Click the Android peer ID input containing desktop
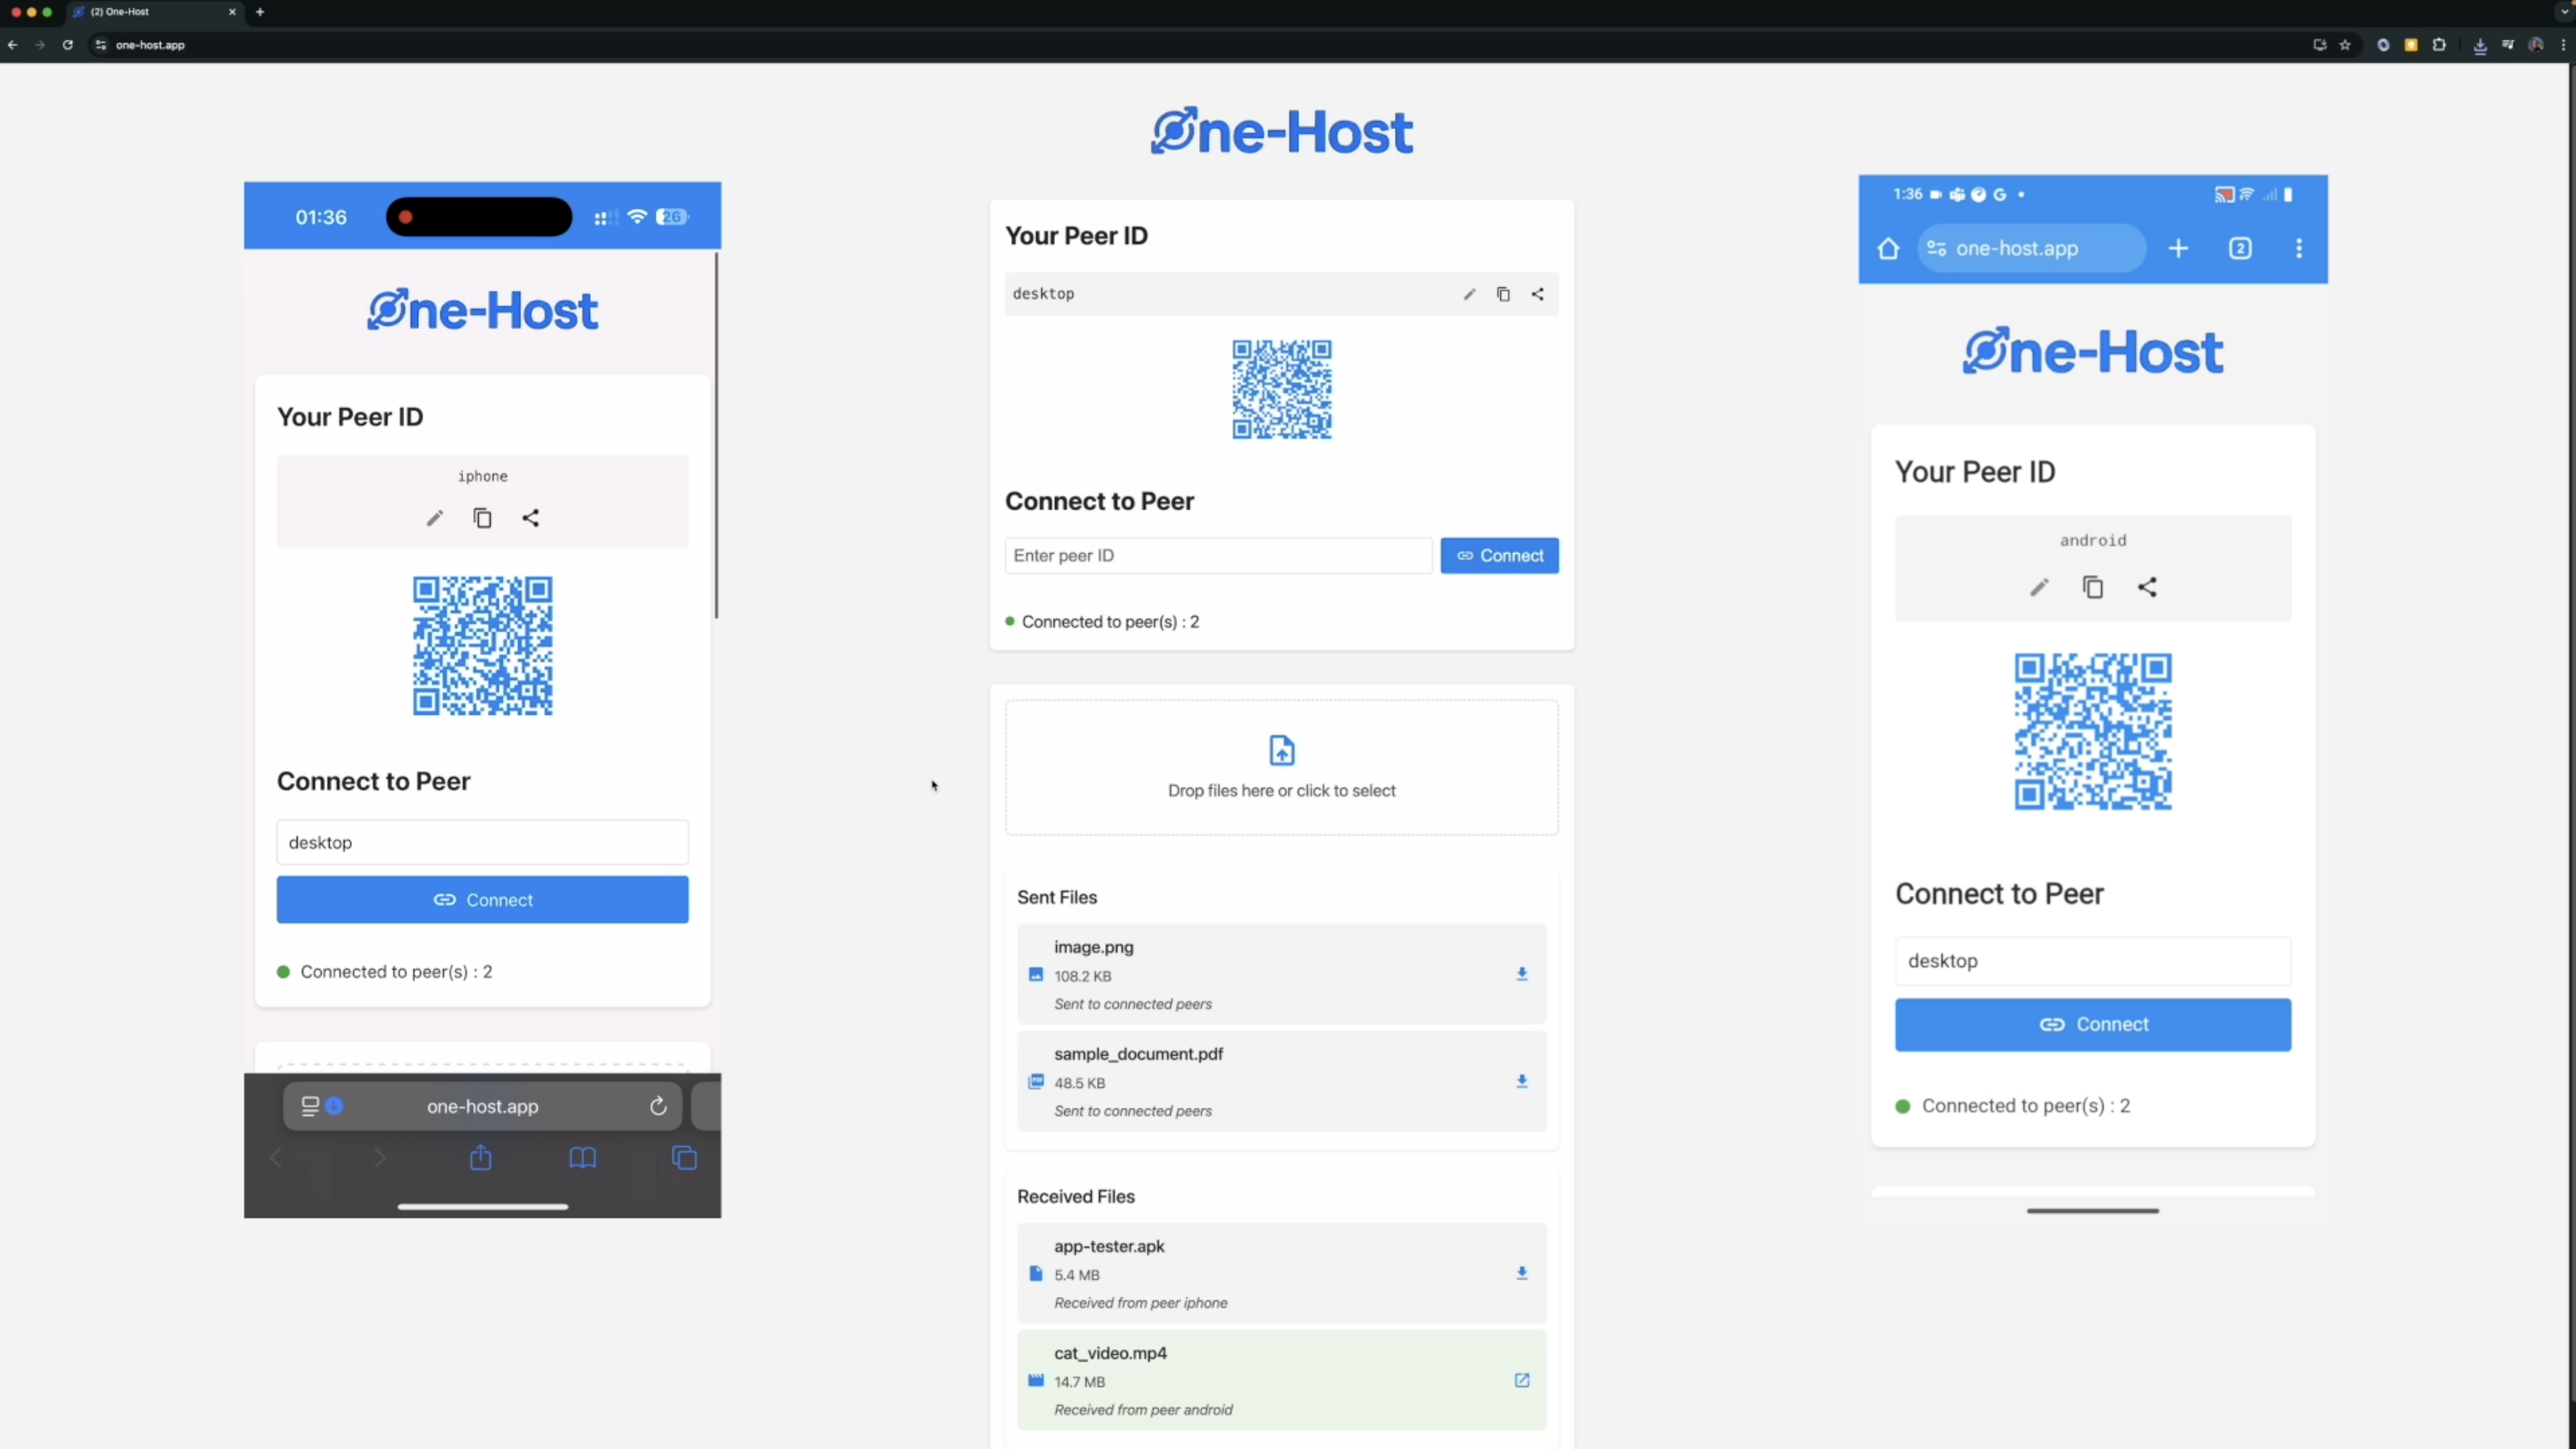2576x1449 pixels. pos(2093,961)
